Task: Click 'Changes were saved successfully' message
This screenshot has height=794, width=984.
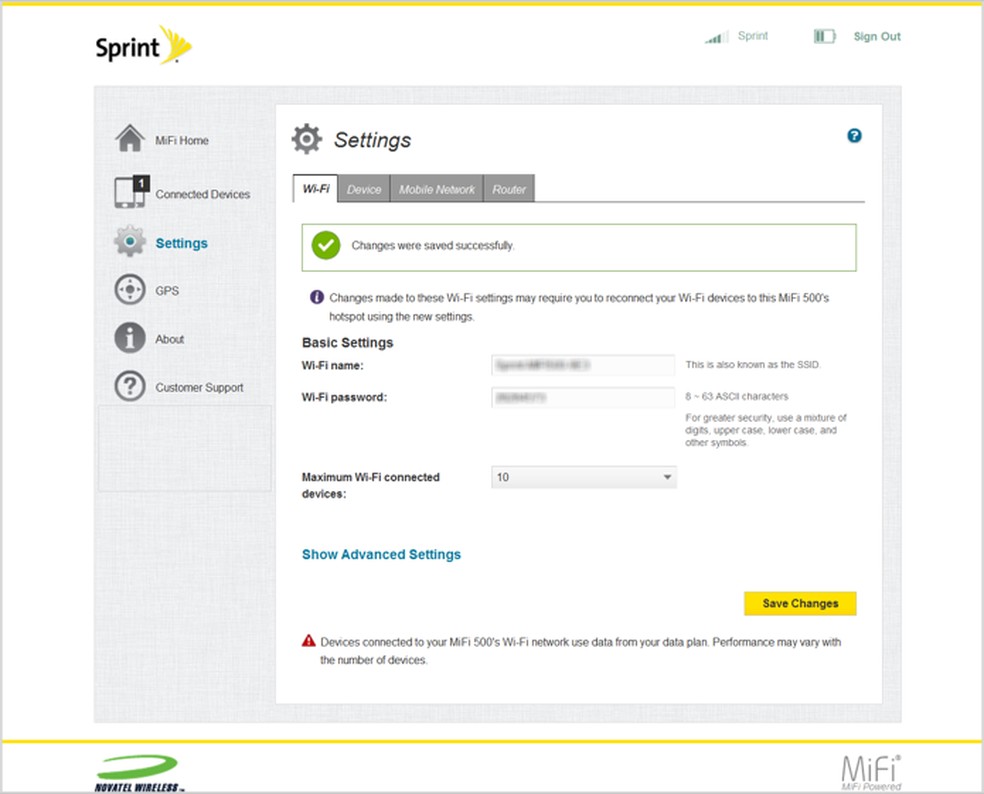Action: [x=432, y=245]
